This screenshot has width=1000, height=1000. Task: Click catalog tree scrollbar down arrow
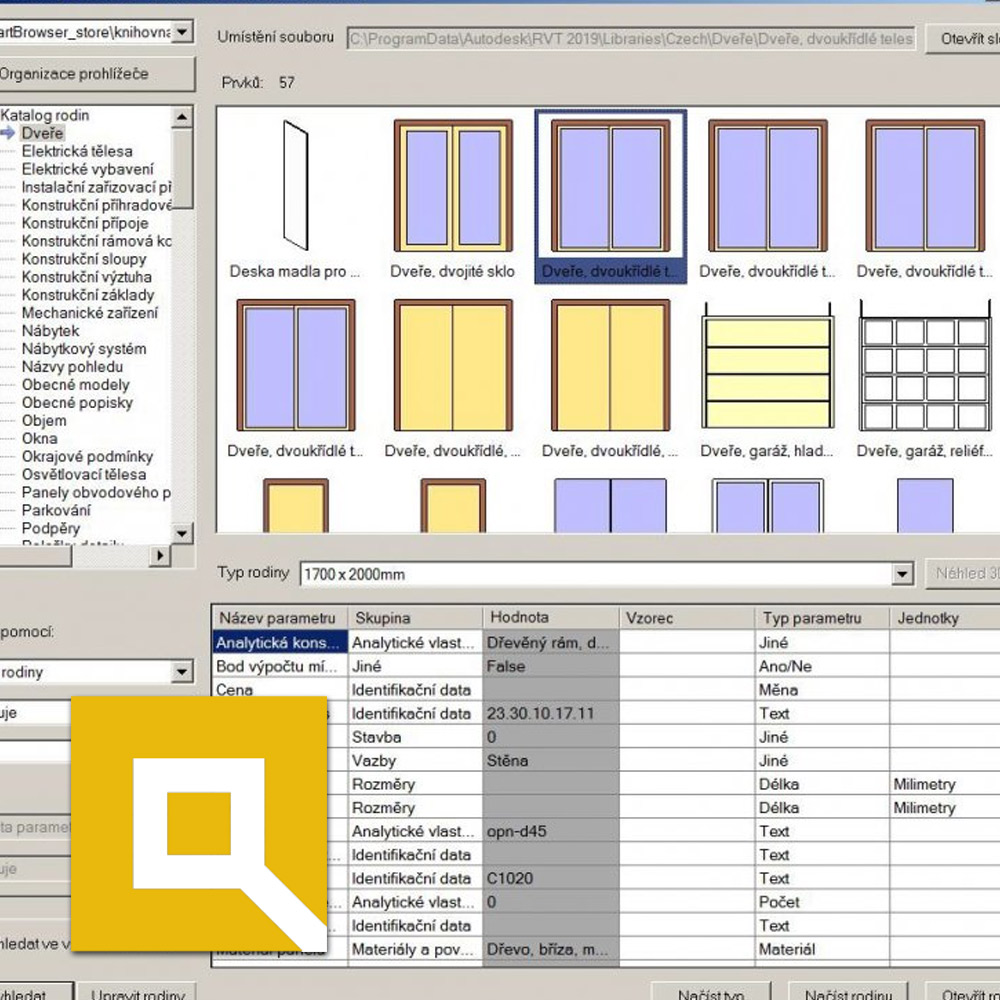[x=182, y=533]
